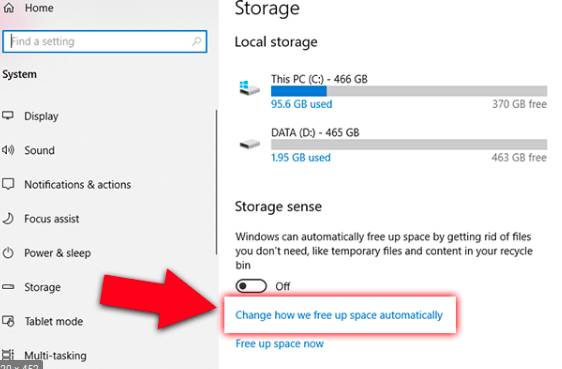Screen dimensions: 562x369
Task: Click the Notifications speech bubble icon
Action: 8,184
